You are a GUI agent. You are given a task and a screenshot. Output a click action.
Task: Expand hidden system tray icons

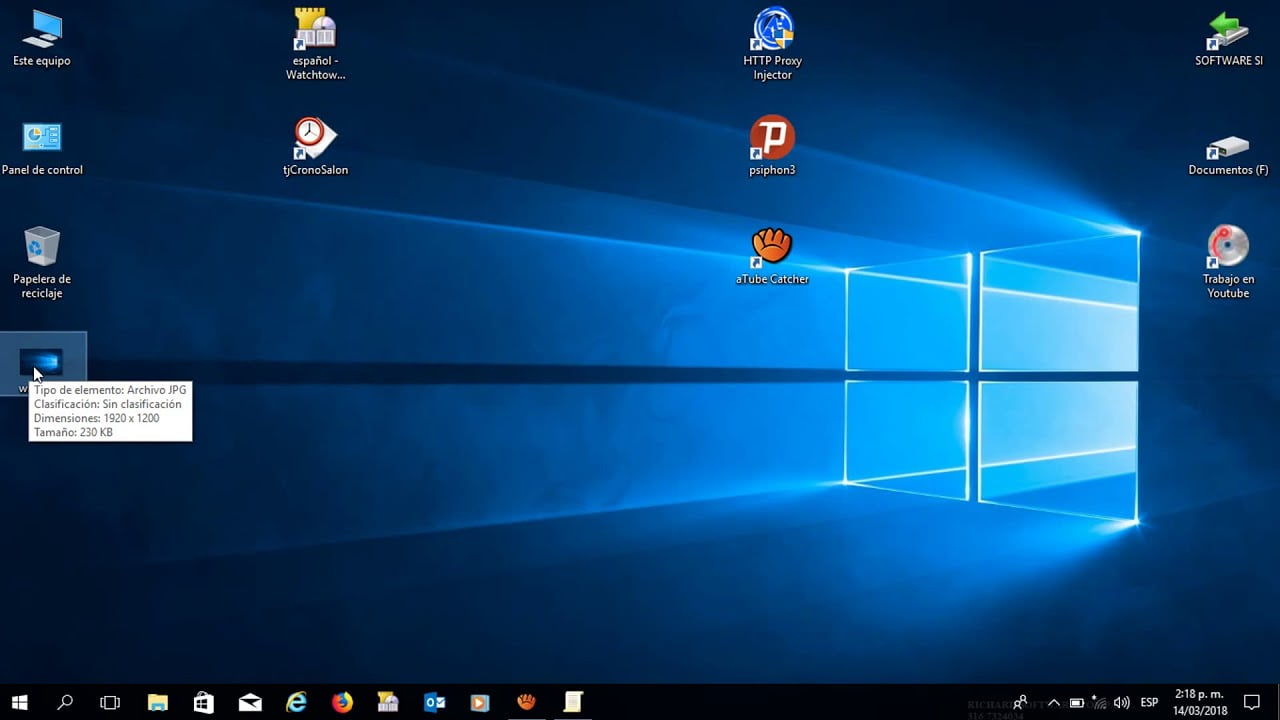point(1053,702)
